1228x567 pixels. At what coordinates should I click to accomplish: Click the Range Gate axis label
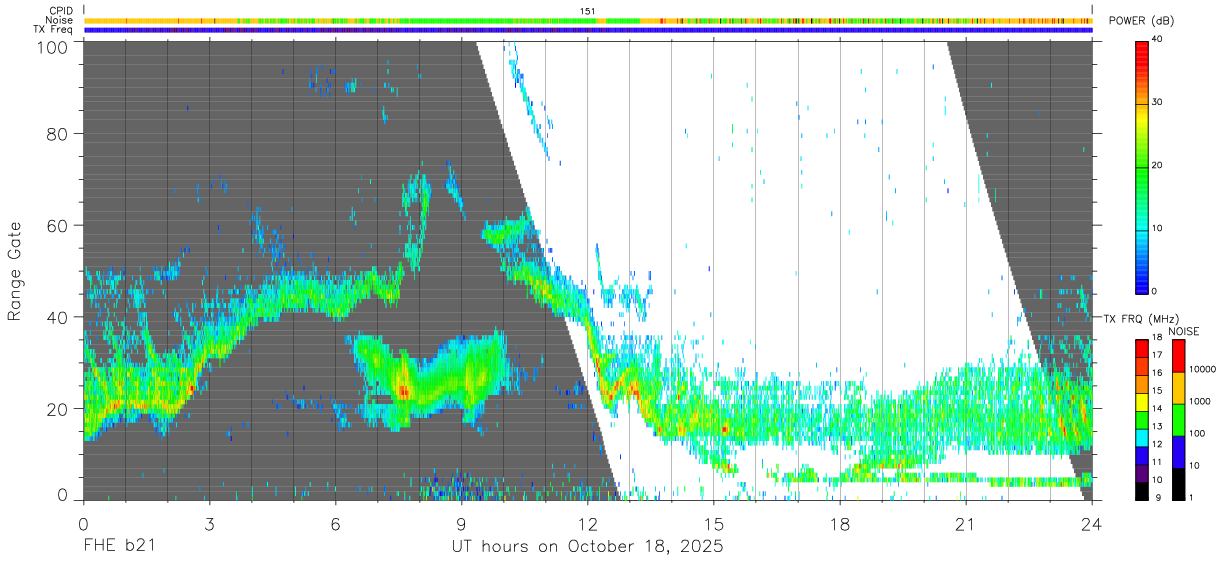pos(15,271)
